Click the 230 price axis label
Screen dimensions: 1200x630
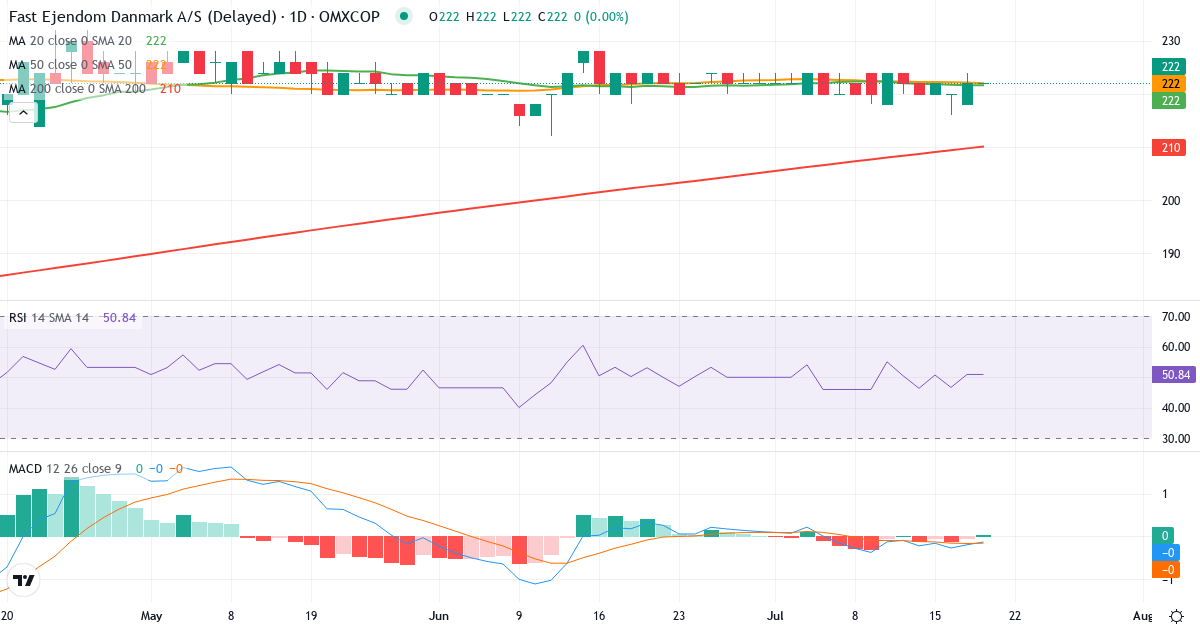click(x=1171, y=41)
